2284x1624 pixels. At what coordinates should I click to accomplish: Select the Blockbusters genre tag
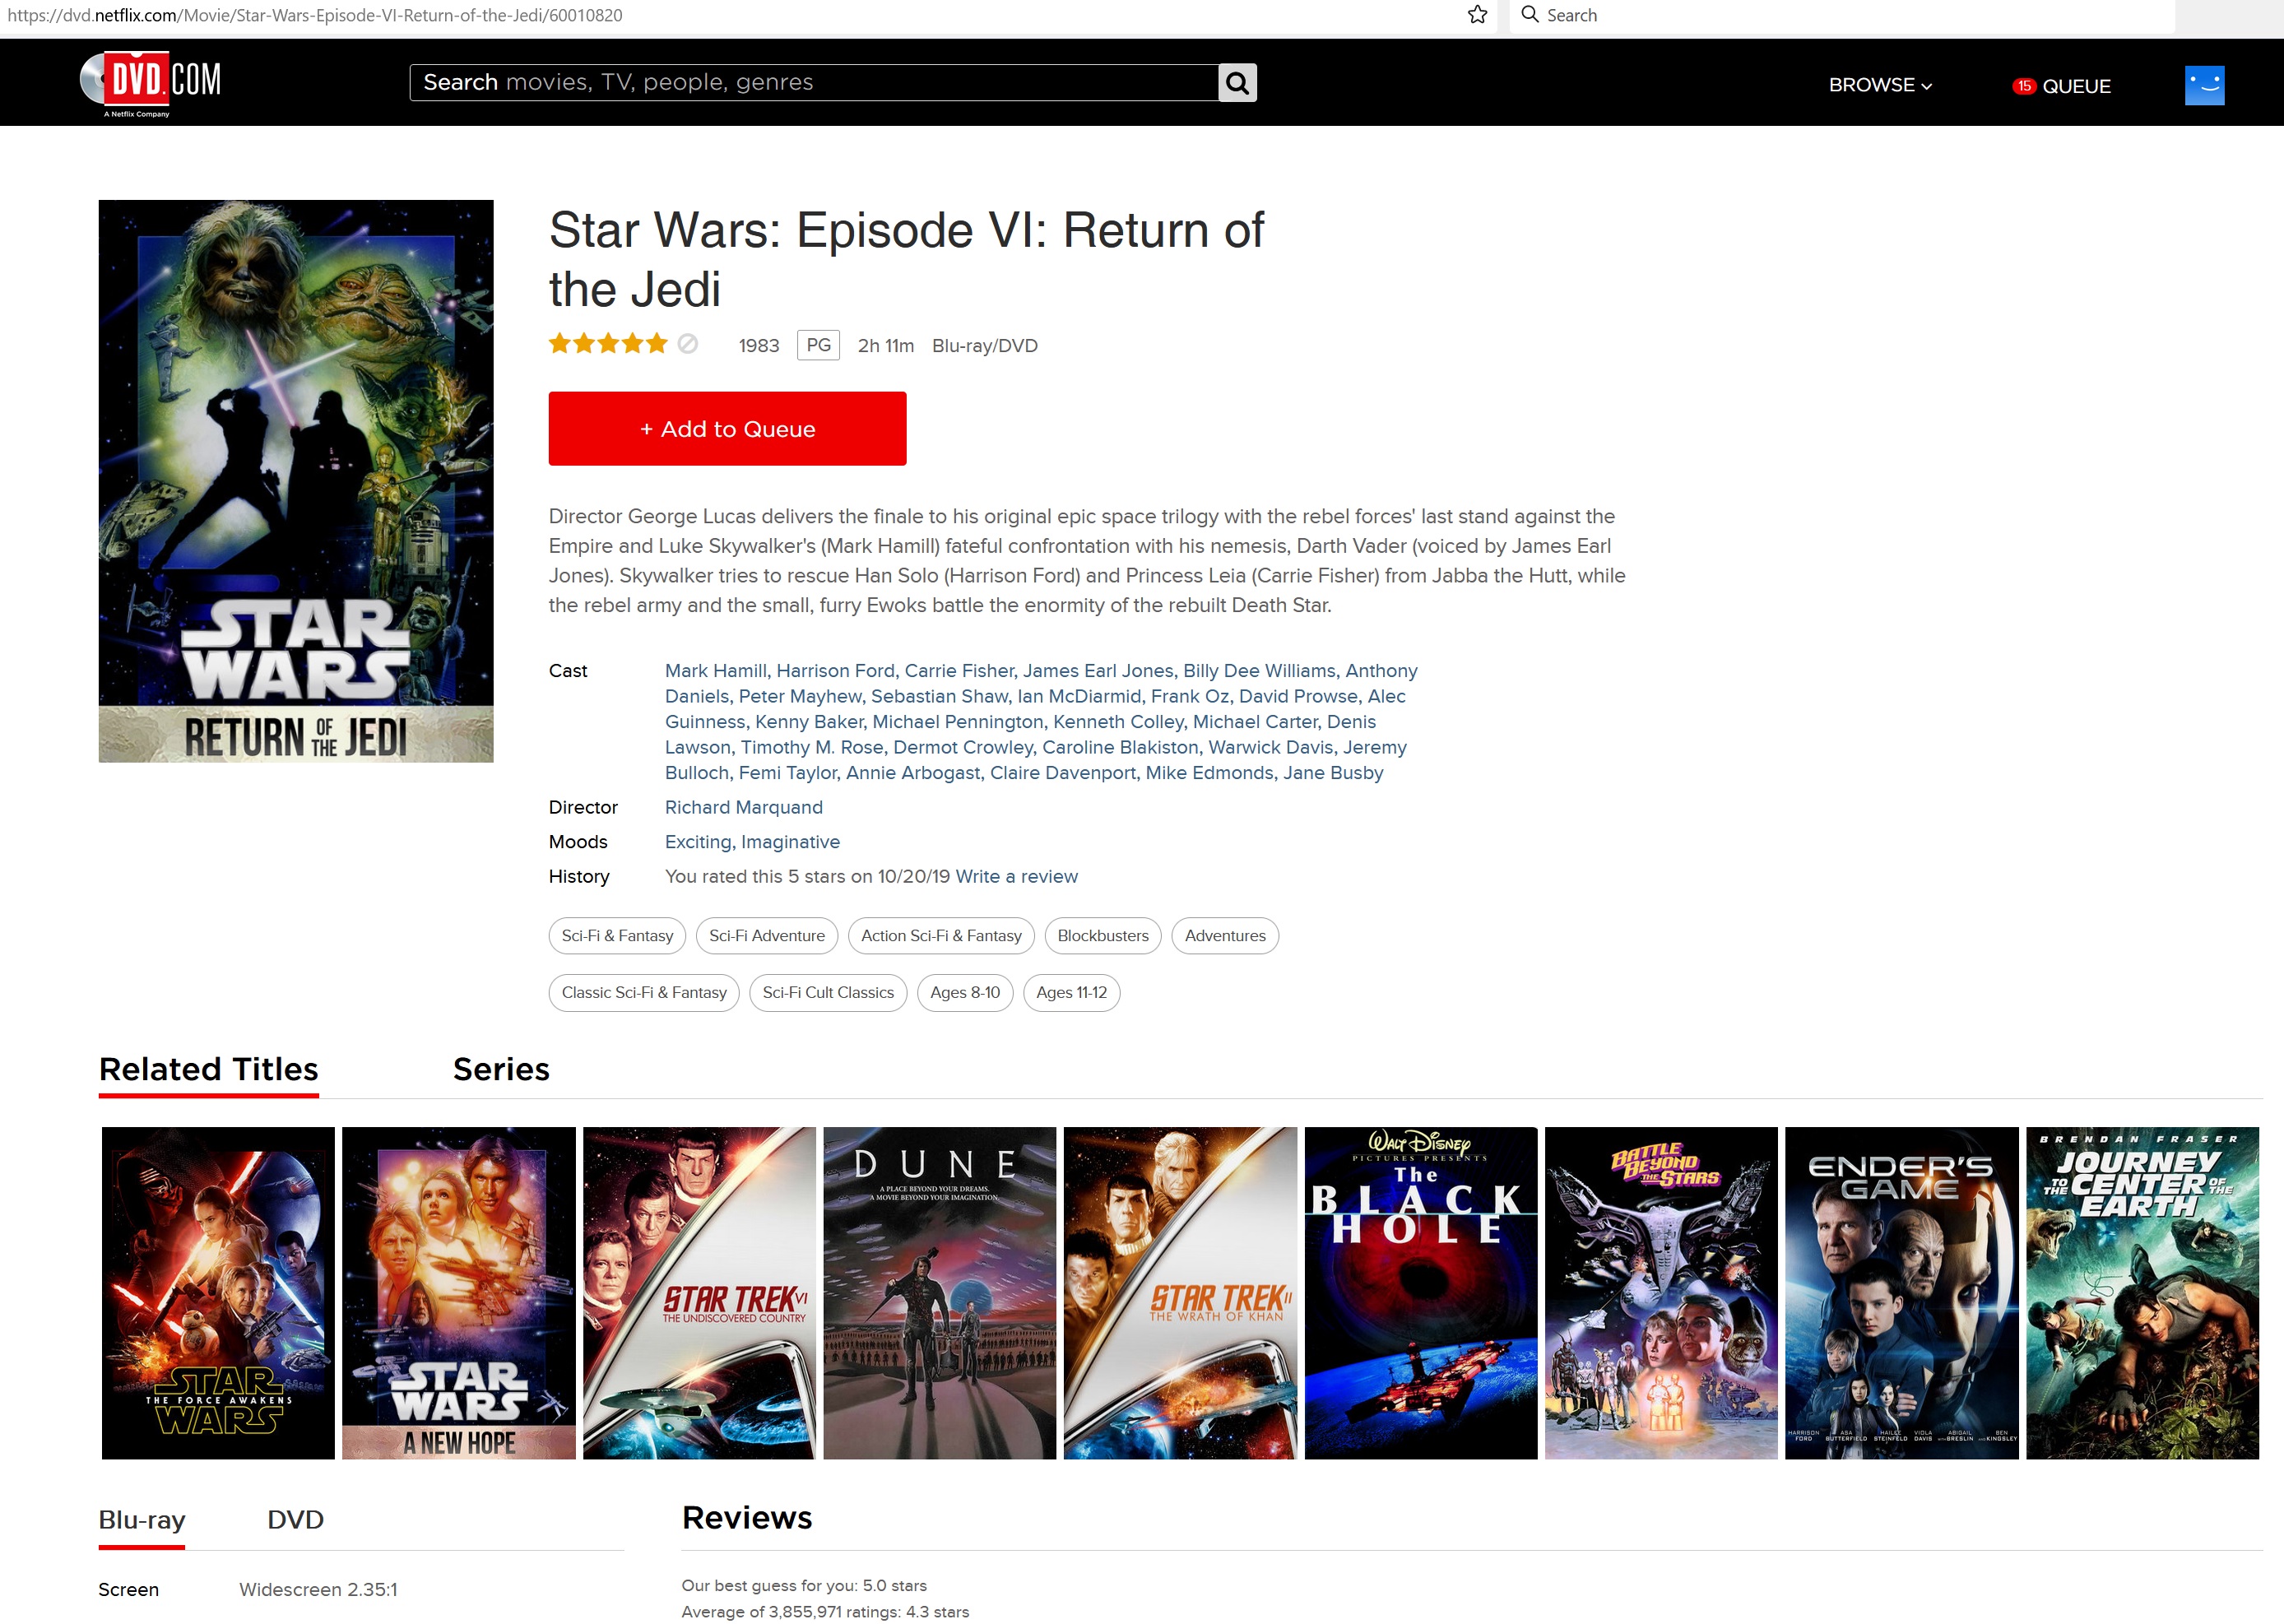pyautogui.click(x=1103, y=936)
